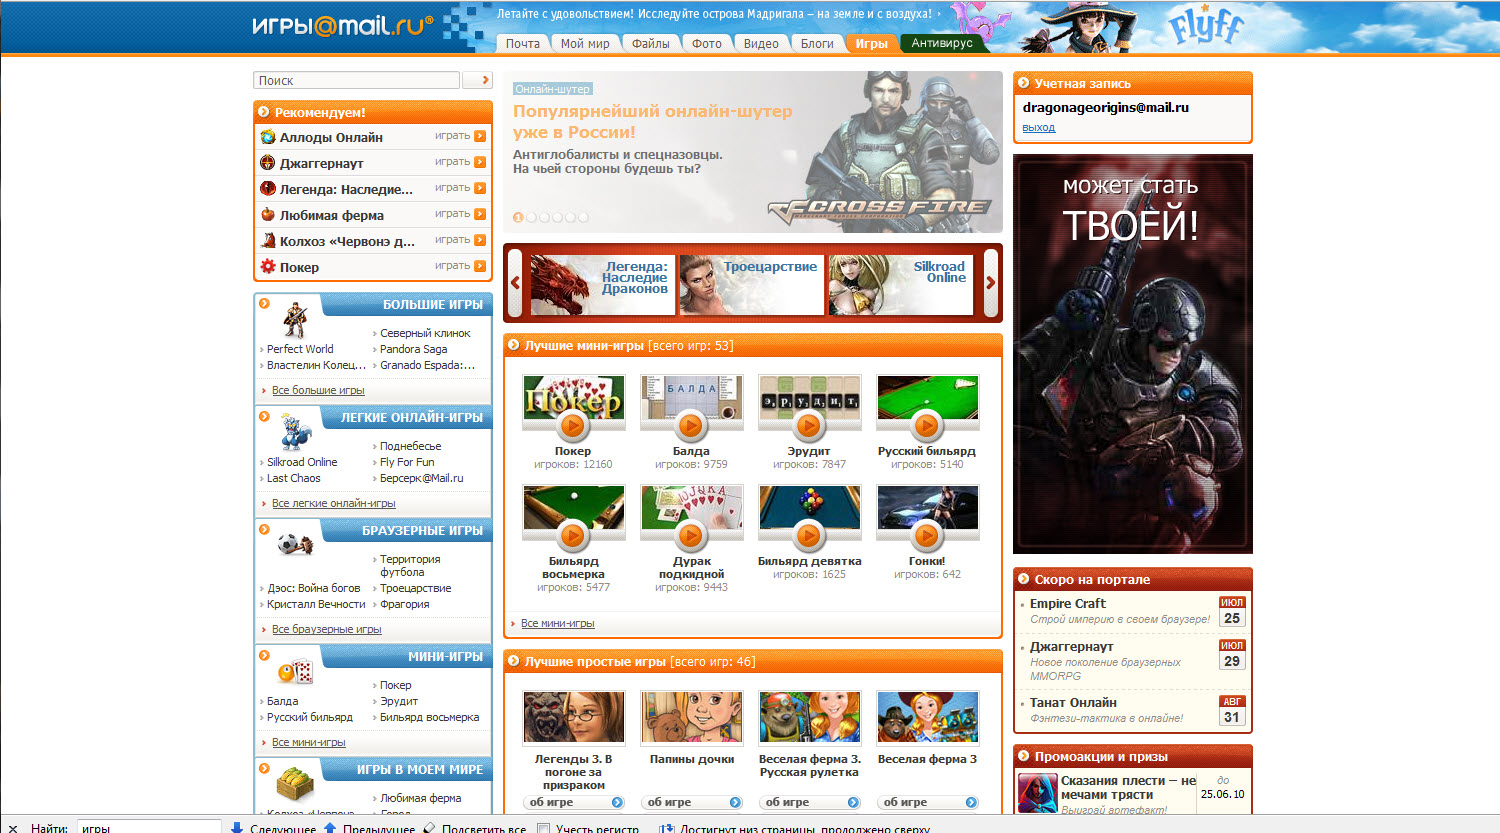
Task: Open Все браузерные игры link
Action: coord(327,629)
